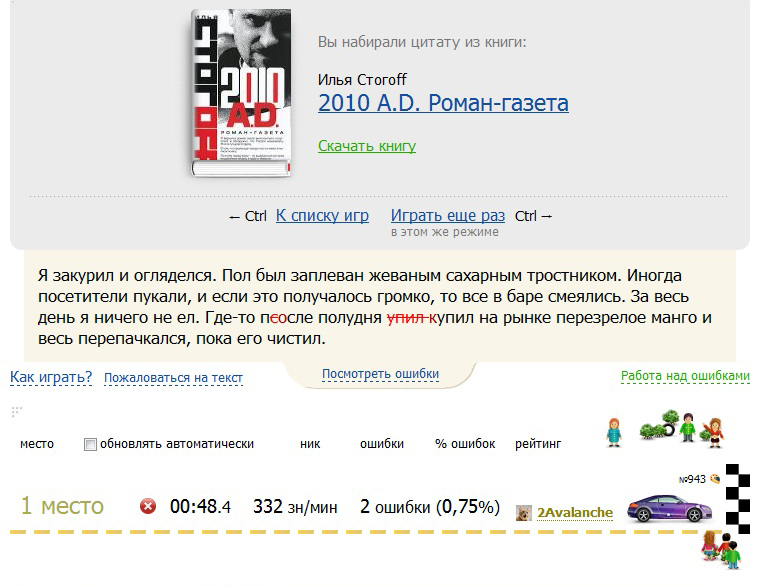The width and height of the screenshot is (763, 586).
Task: Click the drag handle dots above results table
Action: (x=17, y=412)
